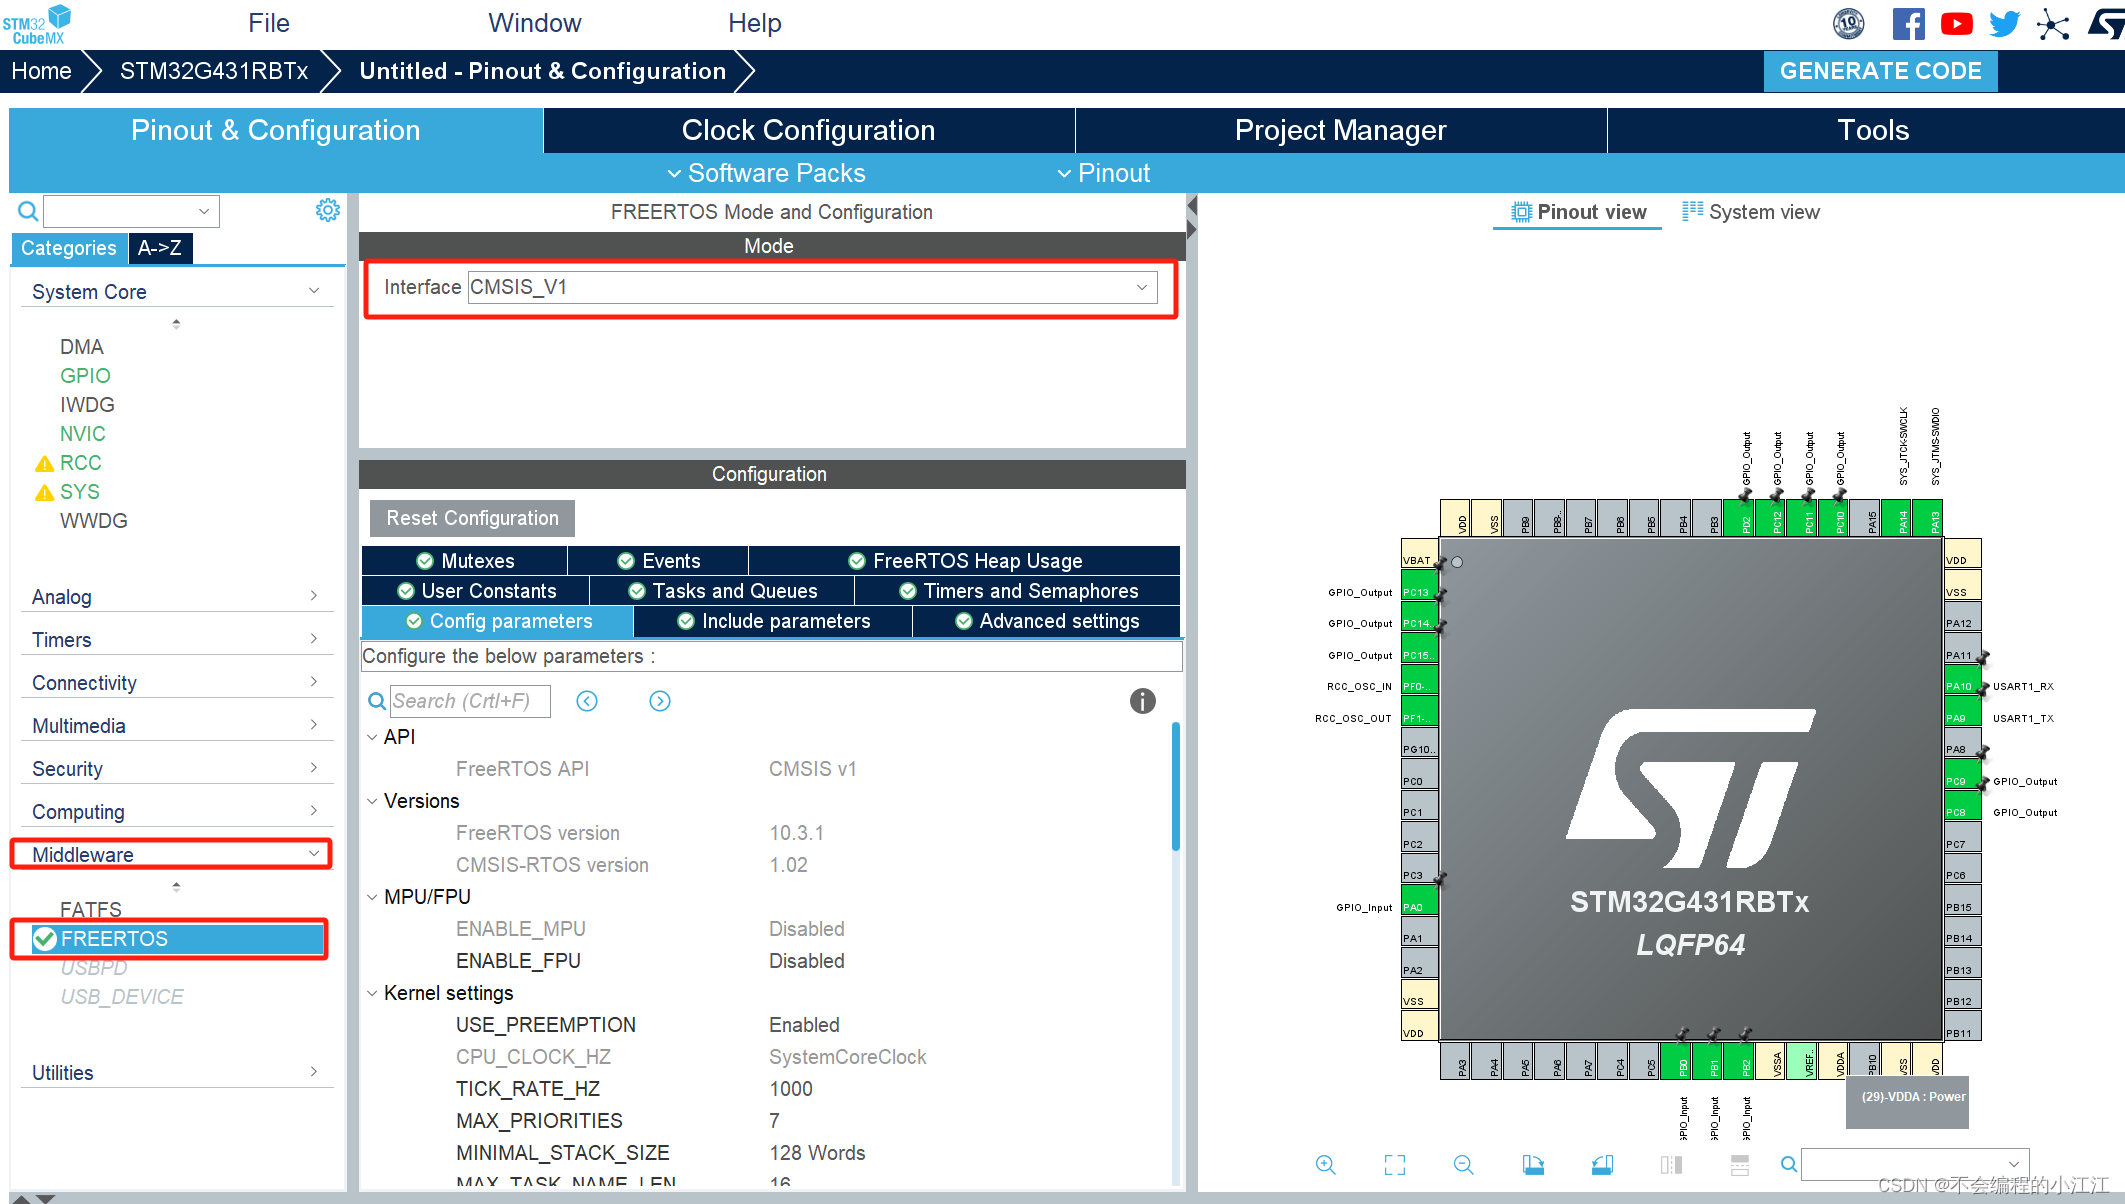The height and width of the screenshot is (1204, 2125).
Task: Zoom out of the pinout view
Action: [x=1463, y=1164]
